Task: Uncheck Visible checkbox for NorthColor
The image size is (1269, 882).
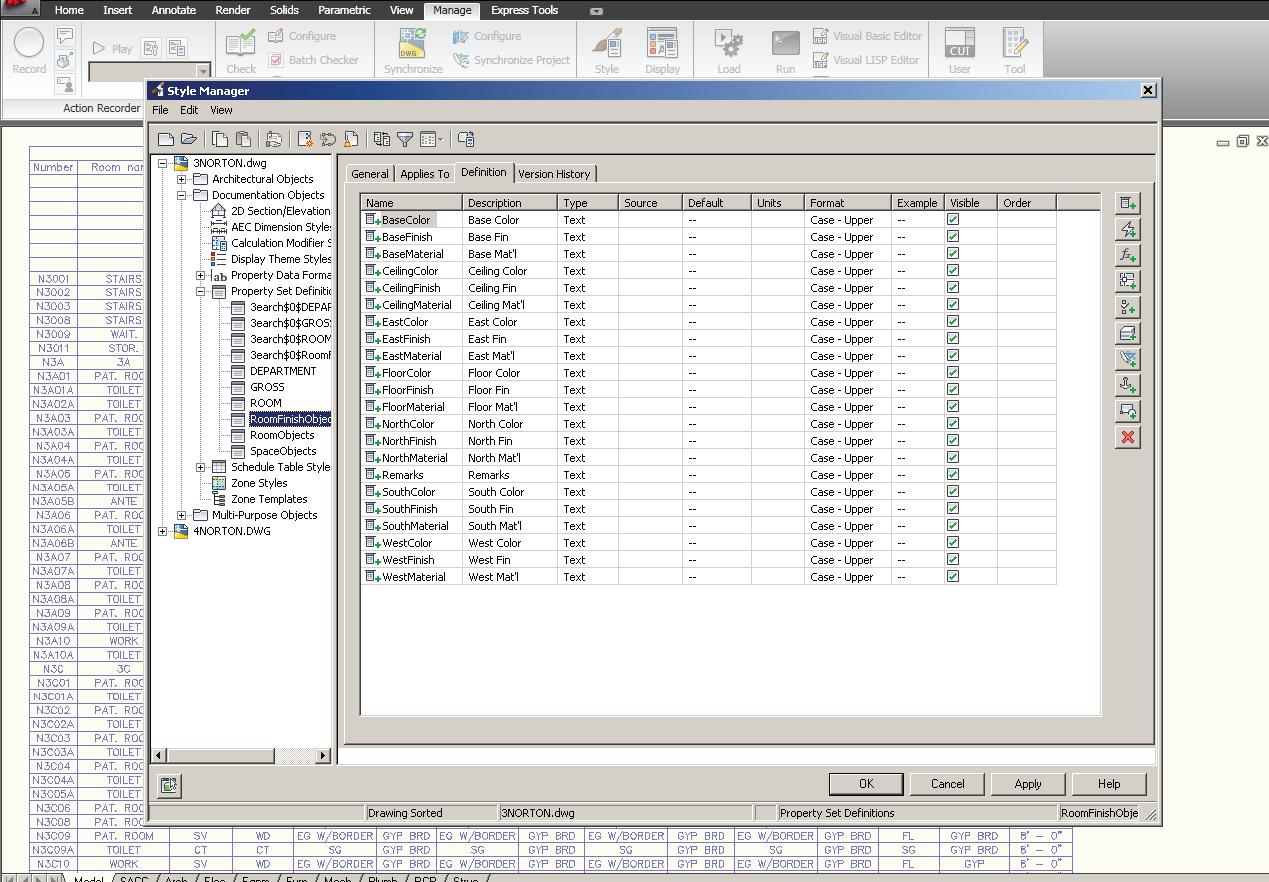Action: tap(953, 423)
